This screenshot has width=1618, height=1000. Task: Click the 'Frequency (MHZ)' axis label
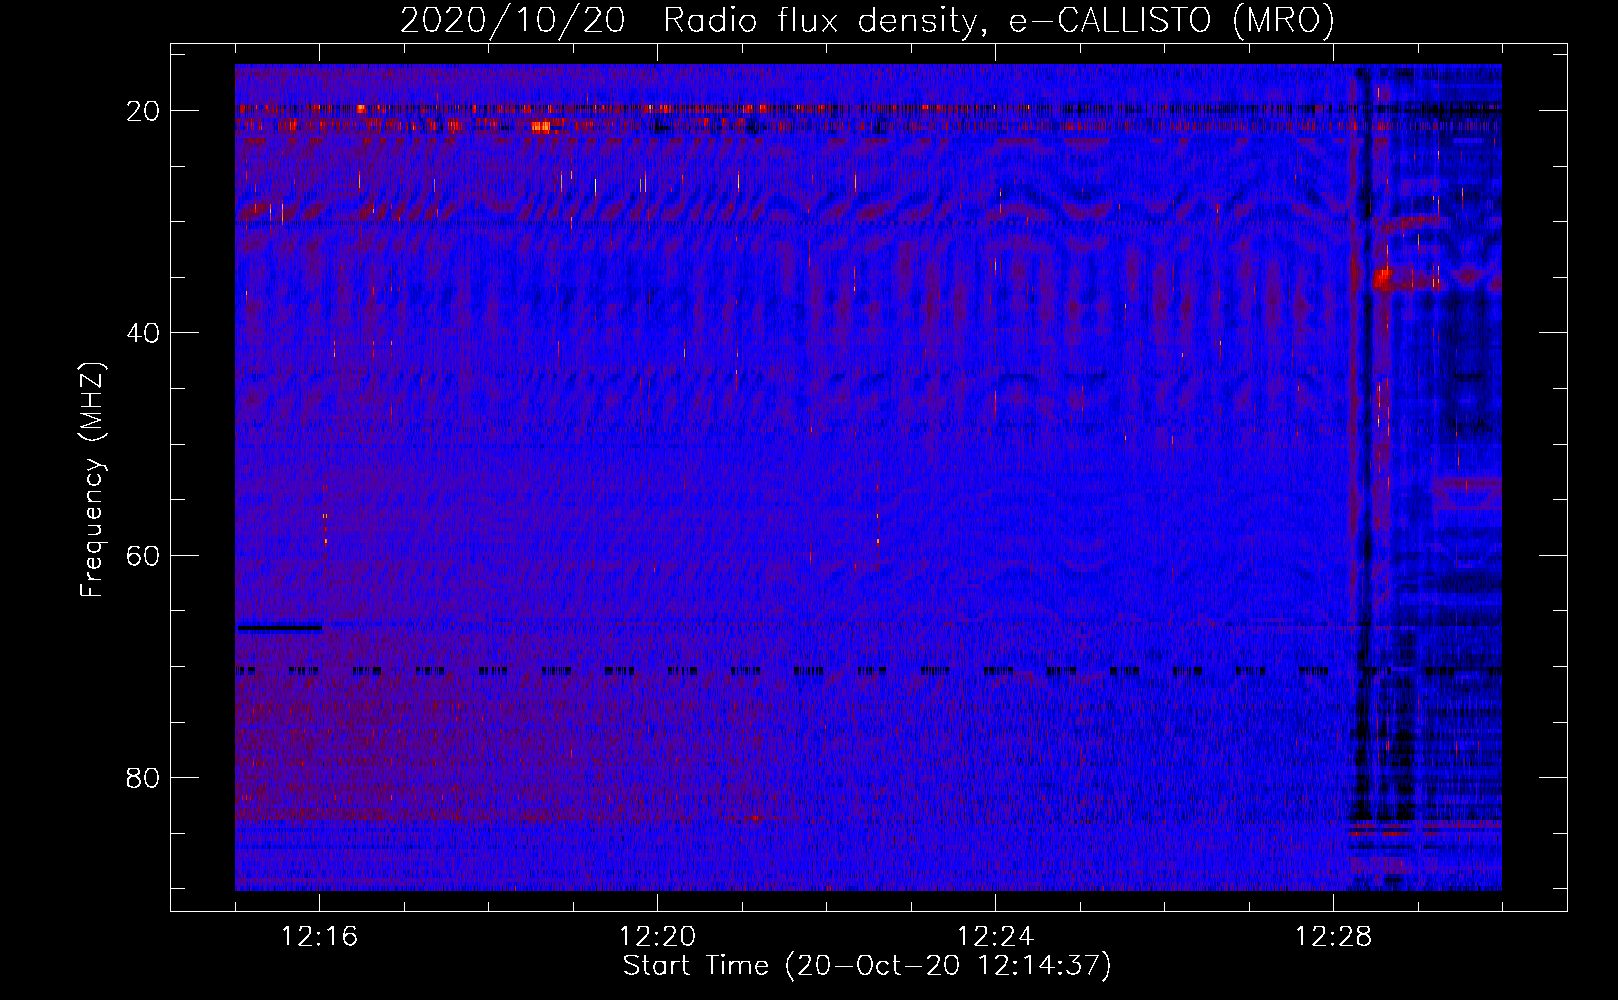pyautogui.click(x=92, y=480)
